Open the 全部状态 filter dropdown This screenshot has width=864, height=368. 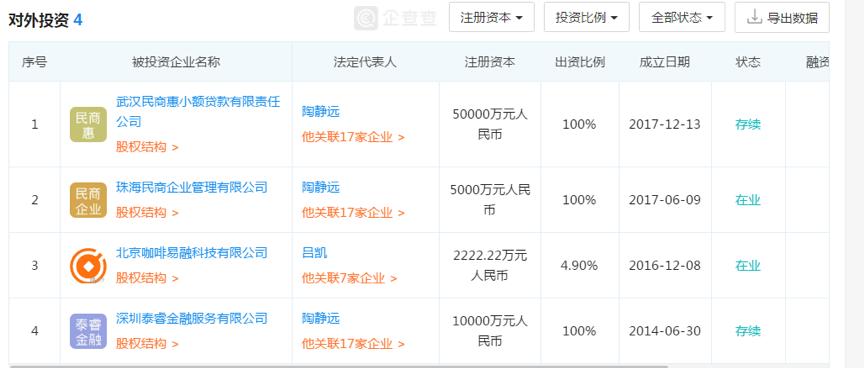click(682, 17)
